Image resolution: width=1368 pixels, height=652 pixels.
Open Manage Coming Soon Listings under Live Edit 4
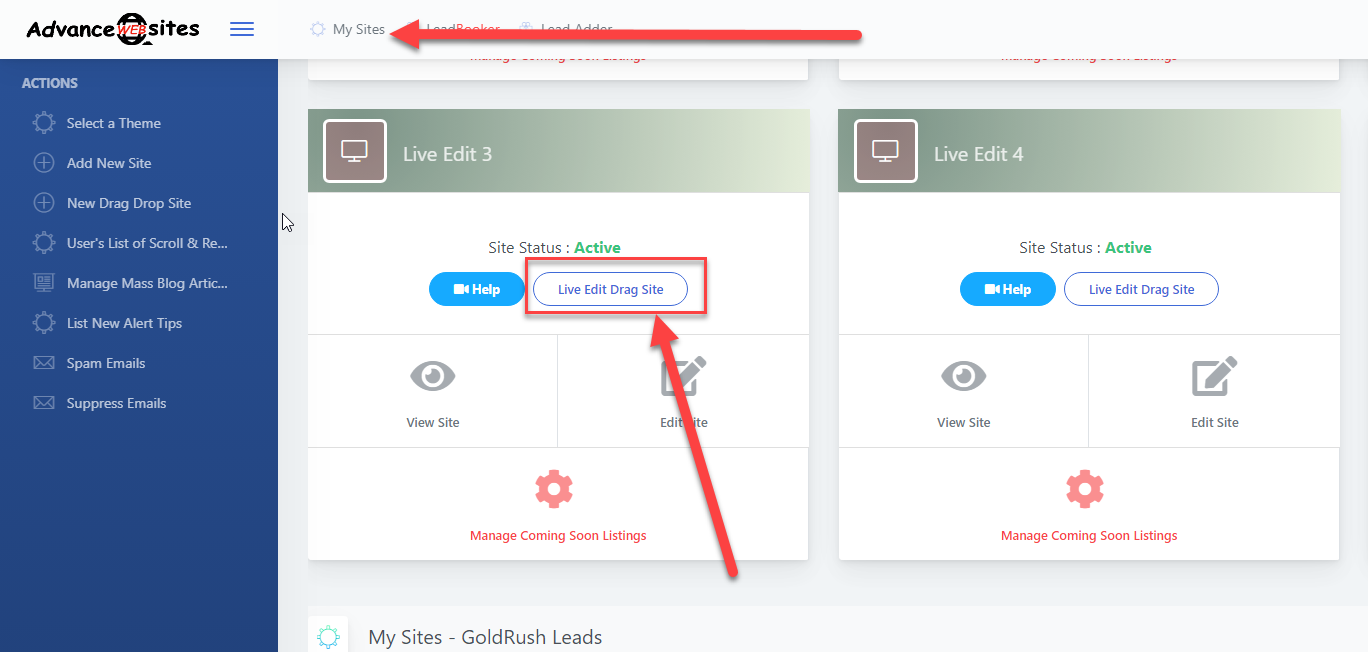pos(1089,536)
